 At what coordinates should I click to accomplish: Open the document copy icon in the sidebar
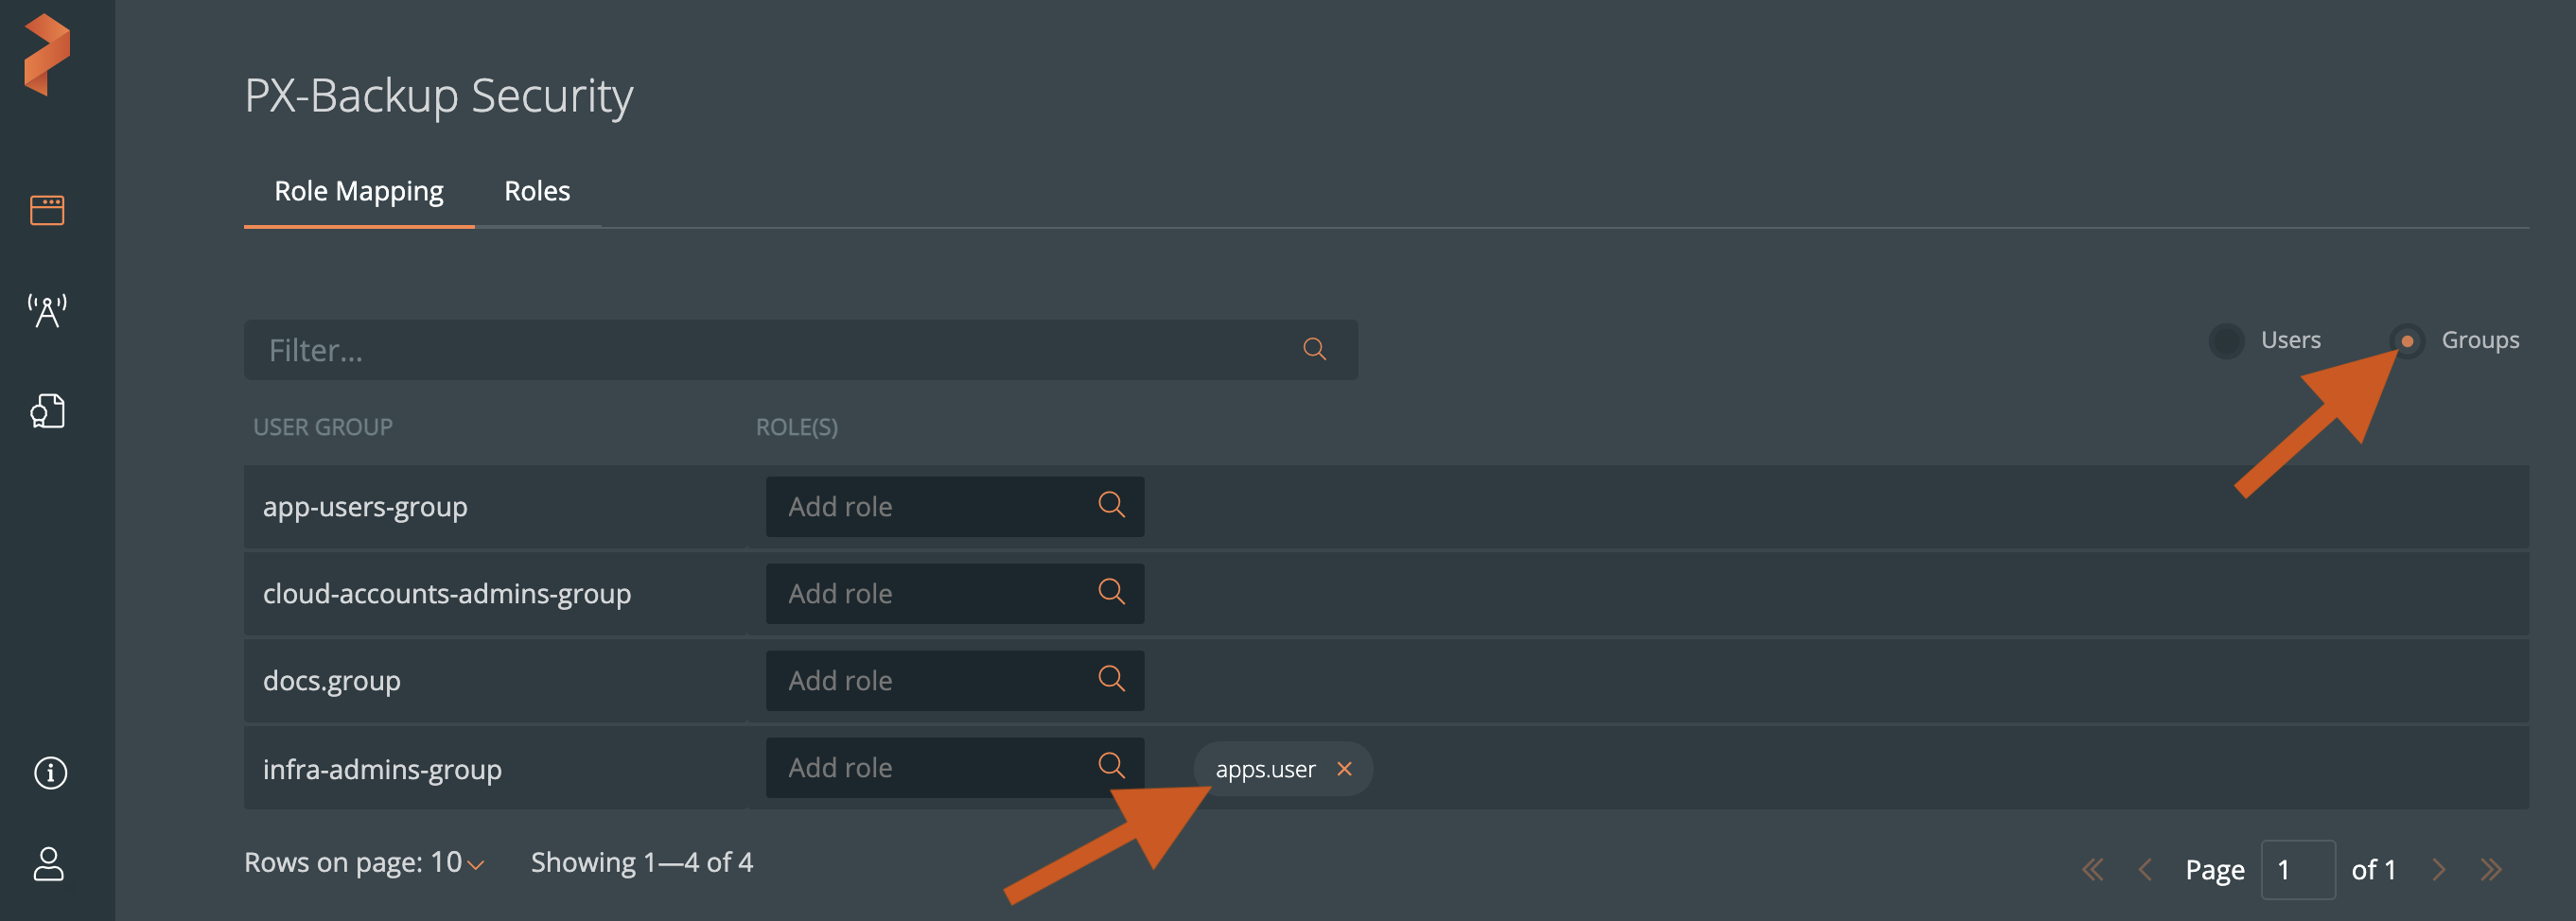point(47,411)
